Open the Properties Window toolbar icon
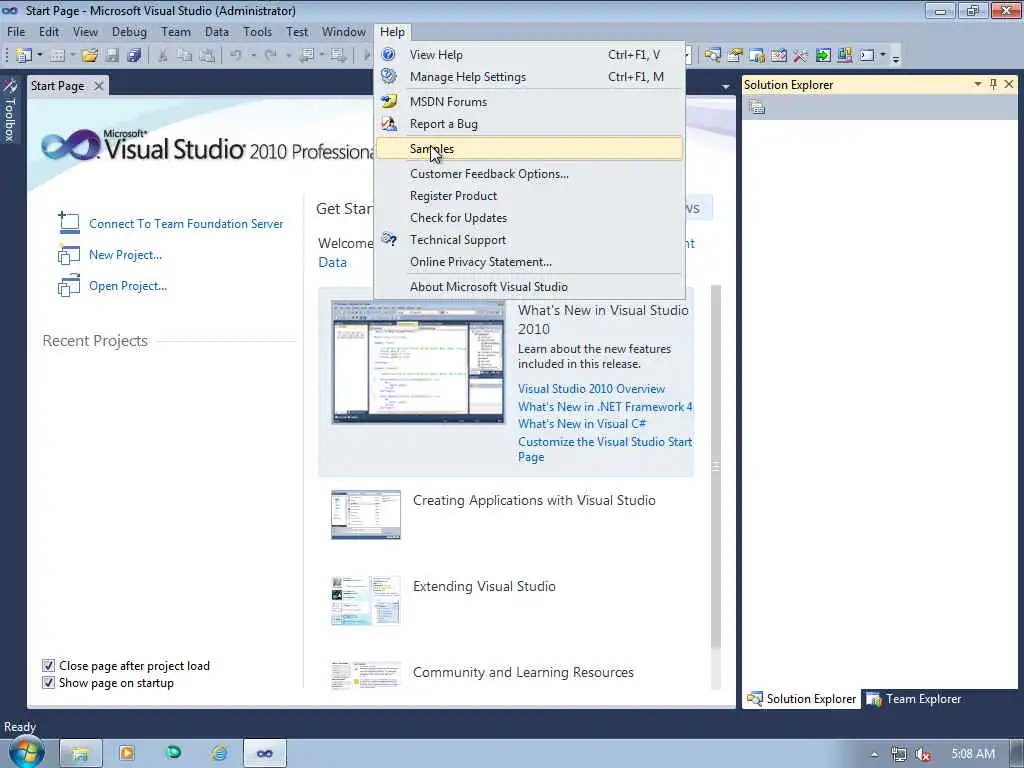The height and width of the screenshot is (768, 1024). tap(735, 56)
